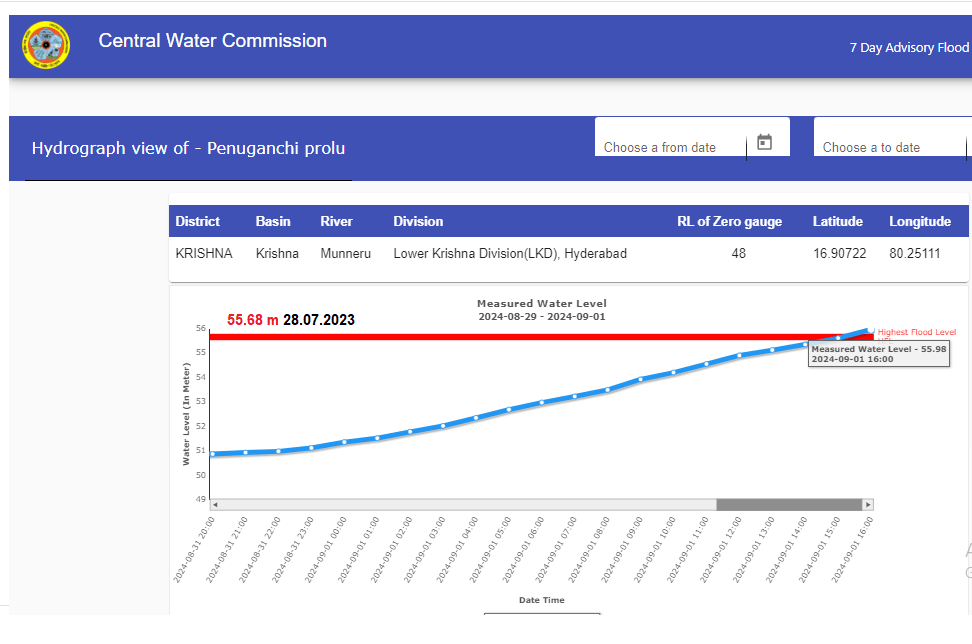972x644 pixels.
Task: Click the chart scrollbar right arrow
Action: pyautogui.click(x=868, y=505)
